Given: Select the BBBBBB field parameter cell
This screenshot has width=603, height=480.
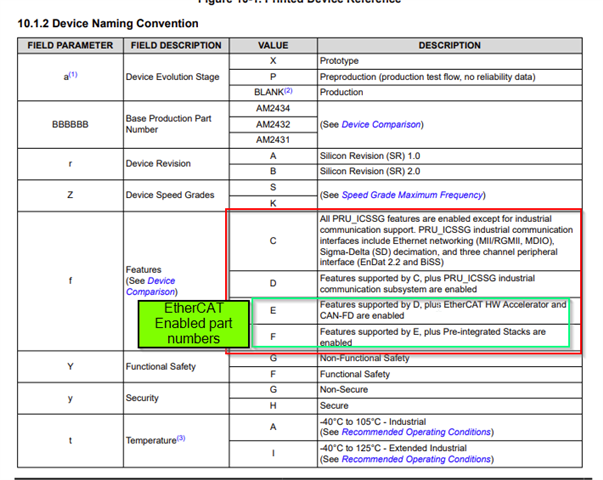Looking at the screenshot, I should click(70, 125).
